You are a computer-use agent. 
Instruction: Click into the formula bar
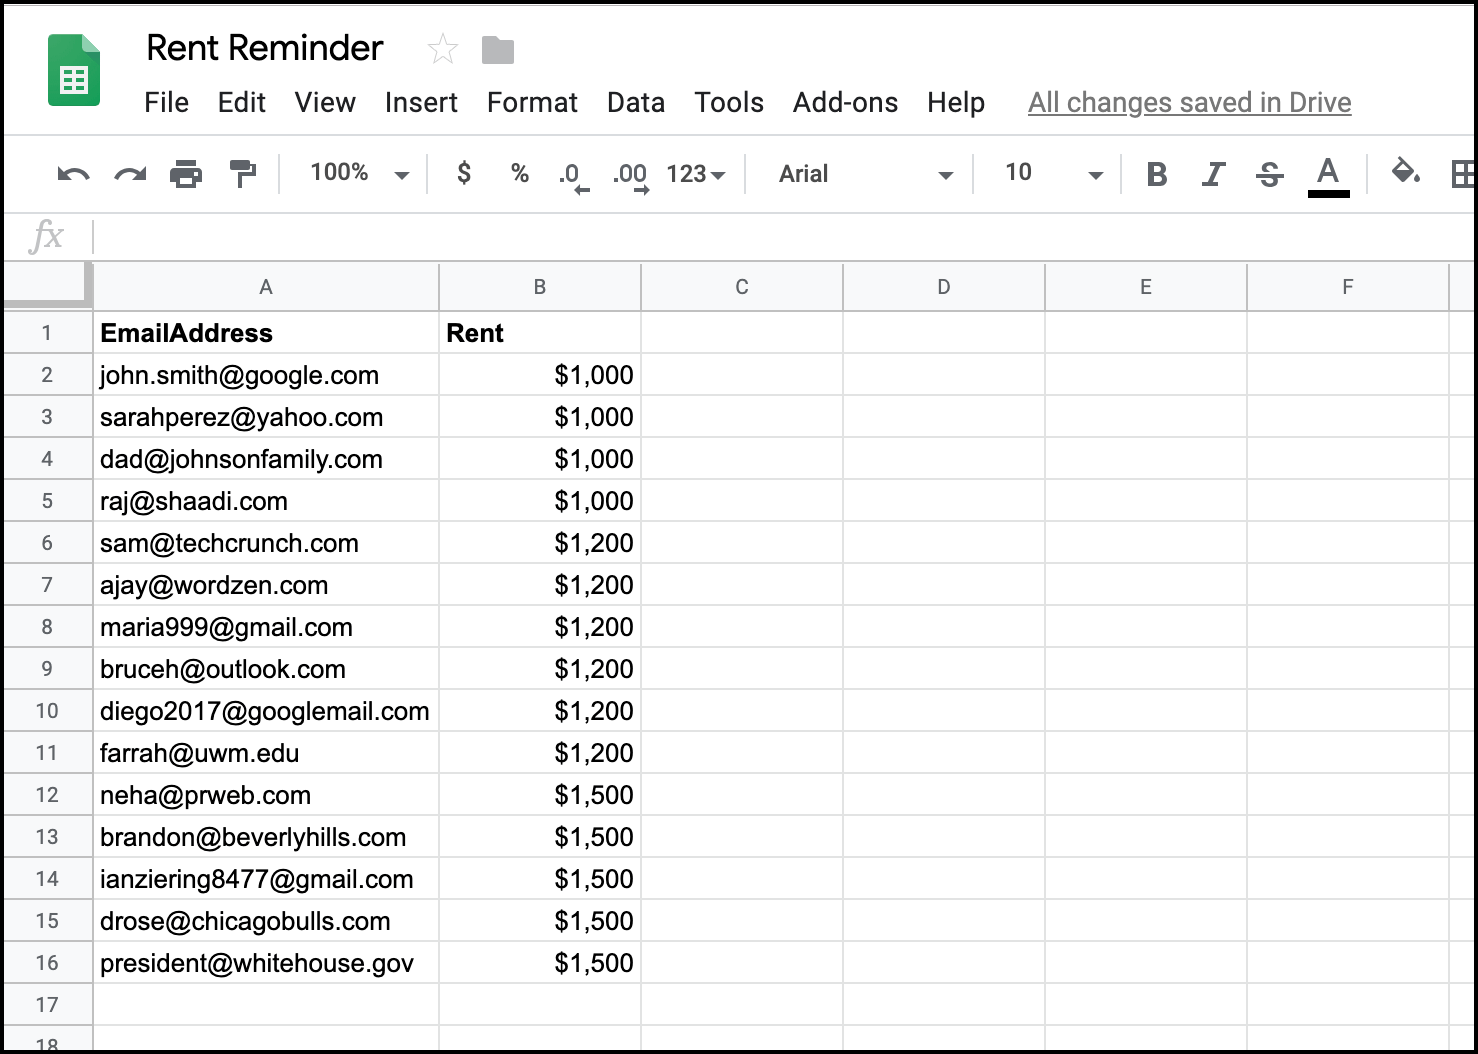pos(785,237)
